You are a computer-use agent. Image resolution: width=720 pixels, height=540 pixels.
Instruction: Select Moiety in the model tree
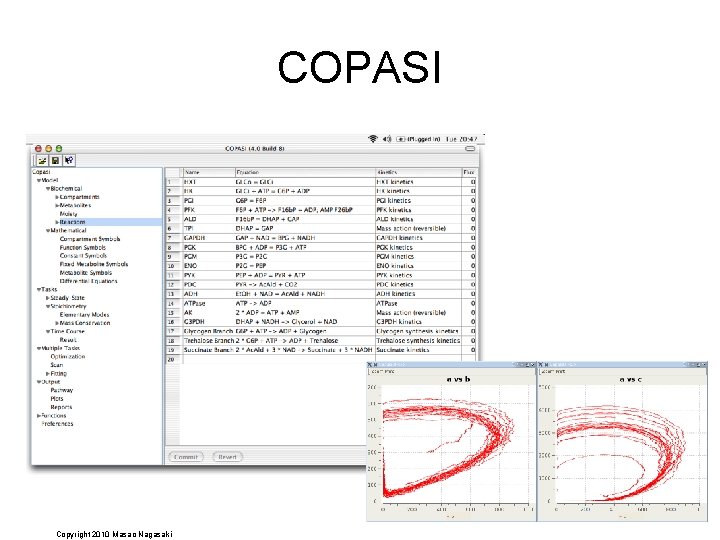(x=68, y=214)
